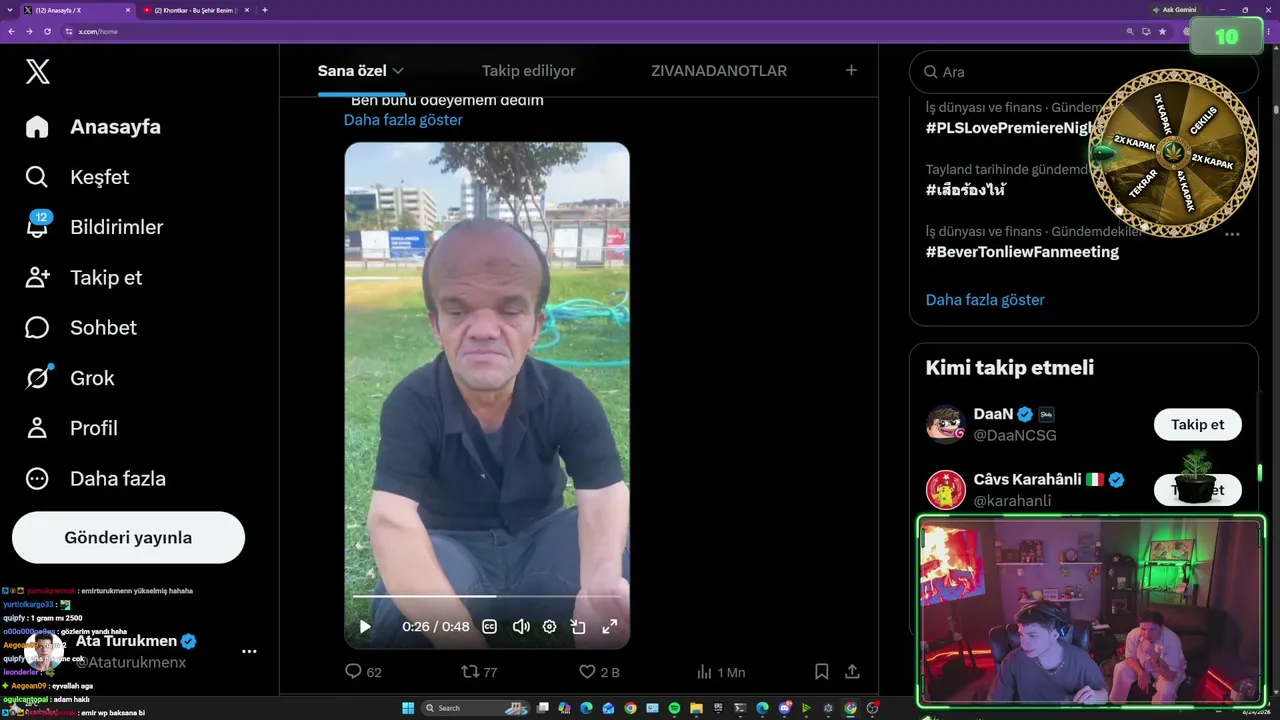Click Câvs Karahânli's profile avatar
This screenshot has width=1280, height=720.
coord(945,489)
